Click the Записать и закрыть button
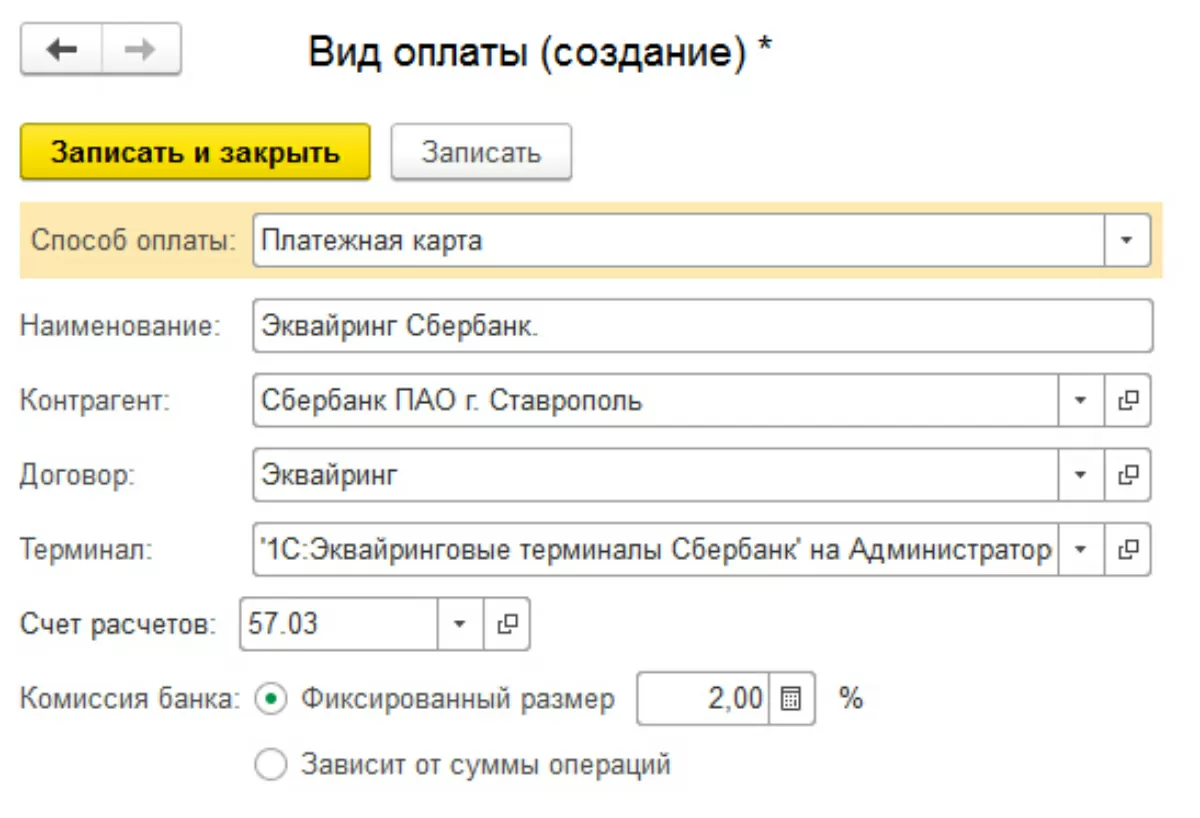The image size is (1200, 818). (195, 152)
